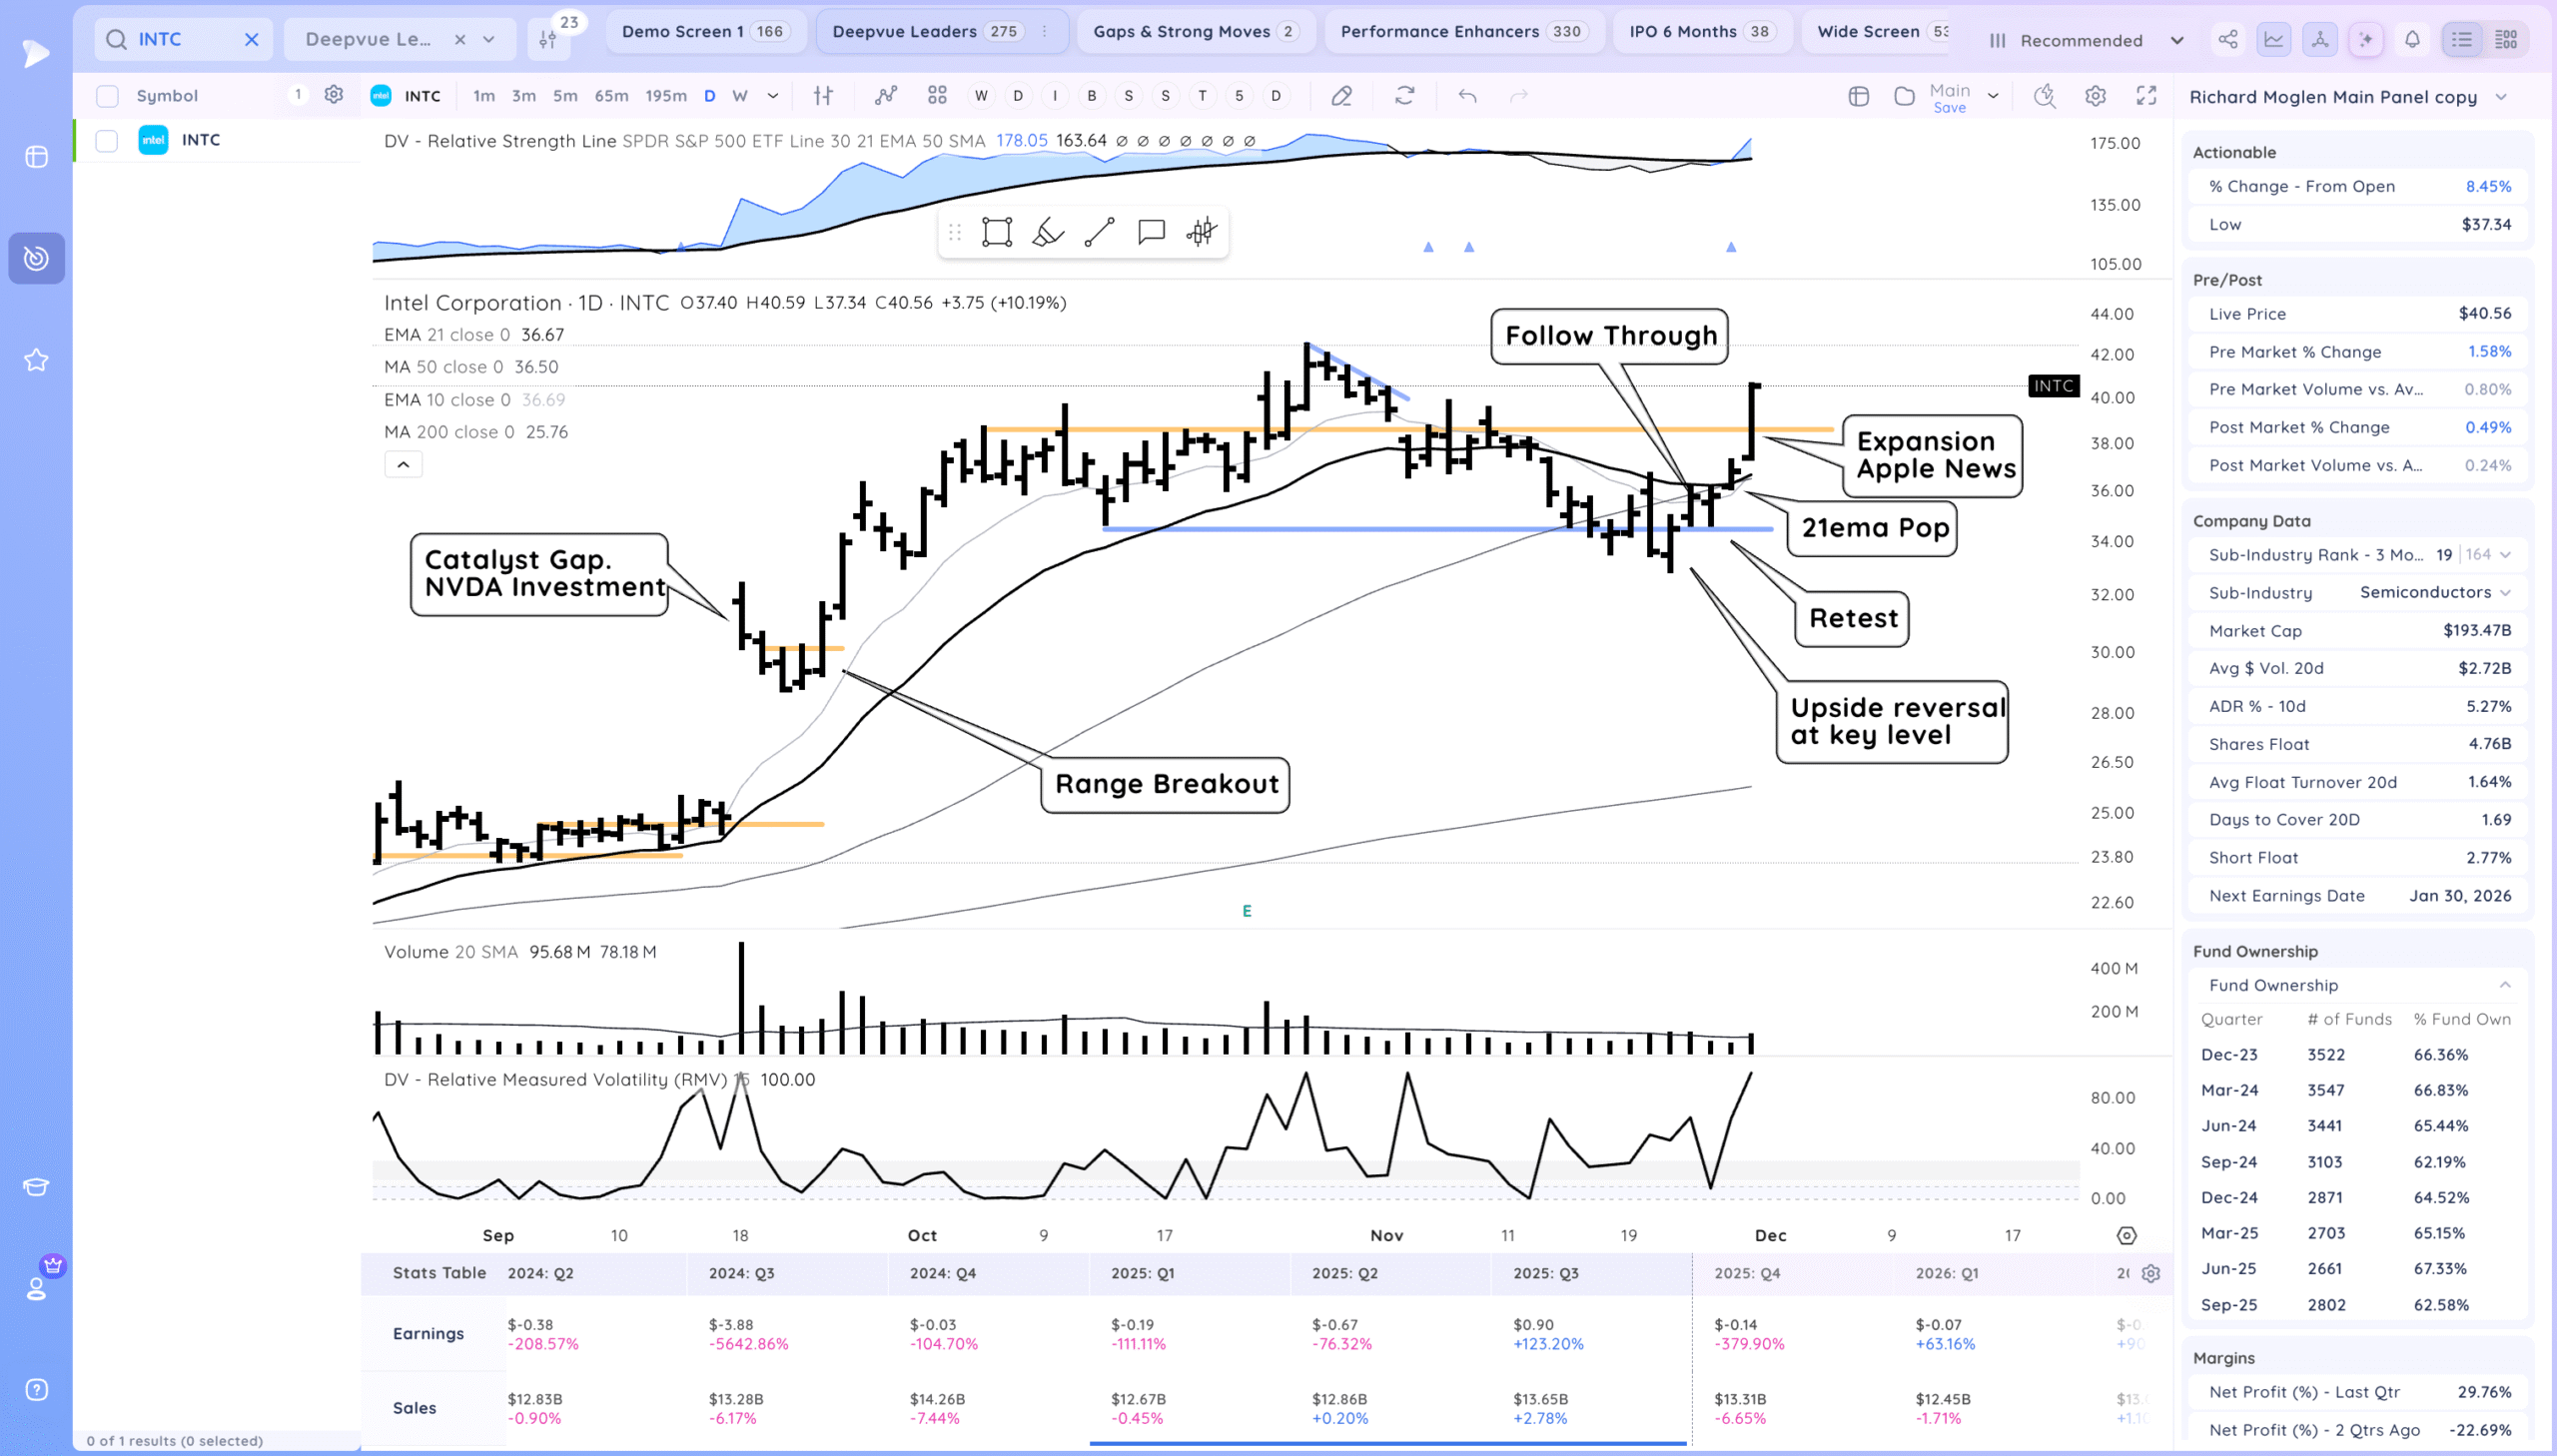Screen dimensions: 2557x1456
Task: Click the eraser icon in chart toolbar
Action: click(x=1341, y=96)
